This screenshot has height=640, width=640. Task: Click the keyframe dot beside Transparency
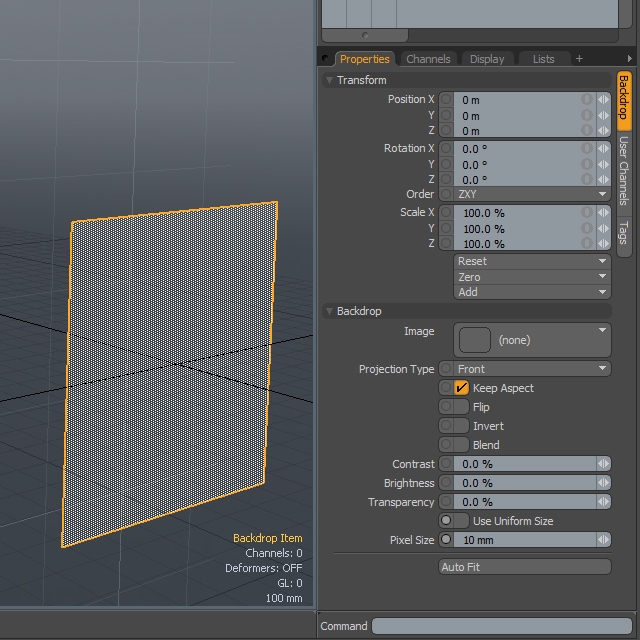(446, 501)
